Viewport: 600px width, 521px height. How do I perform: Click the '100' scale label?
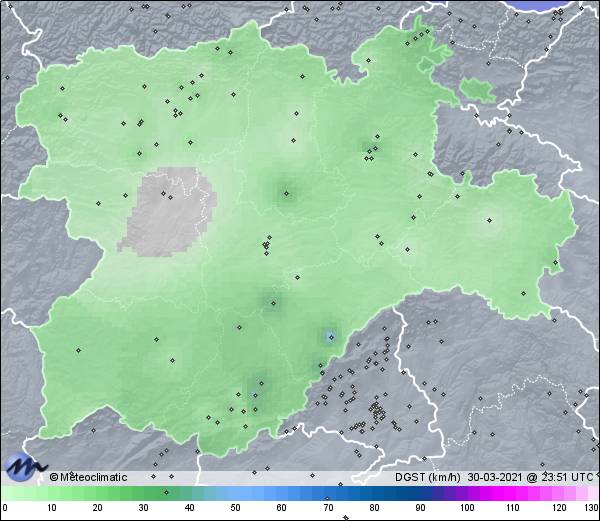(467, 508)
